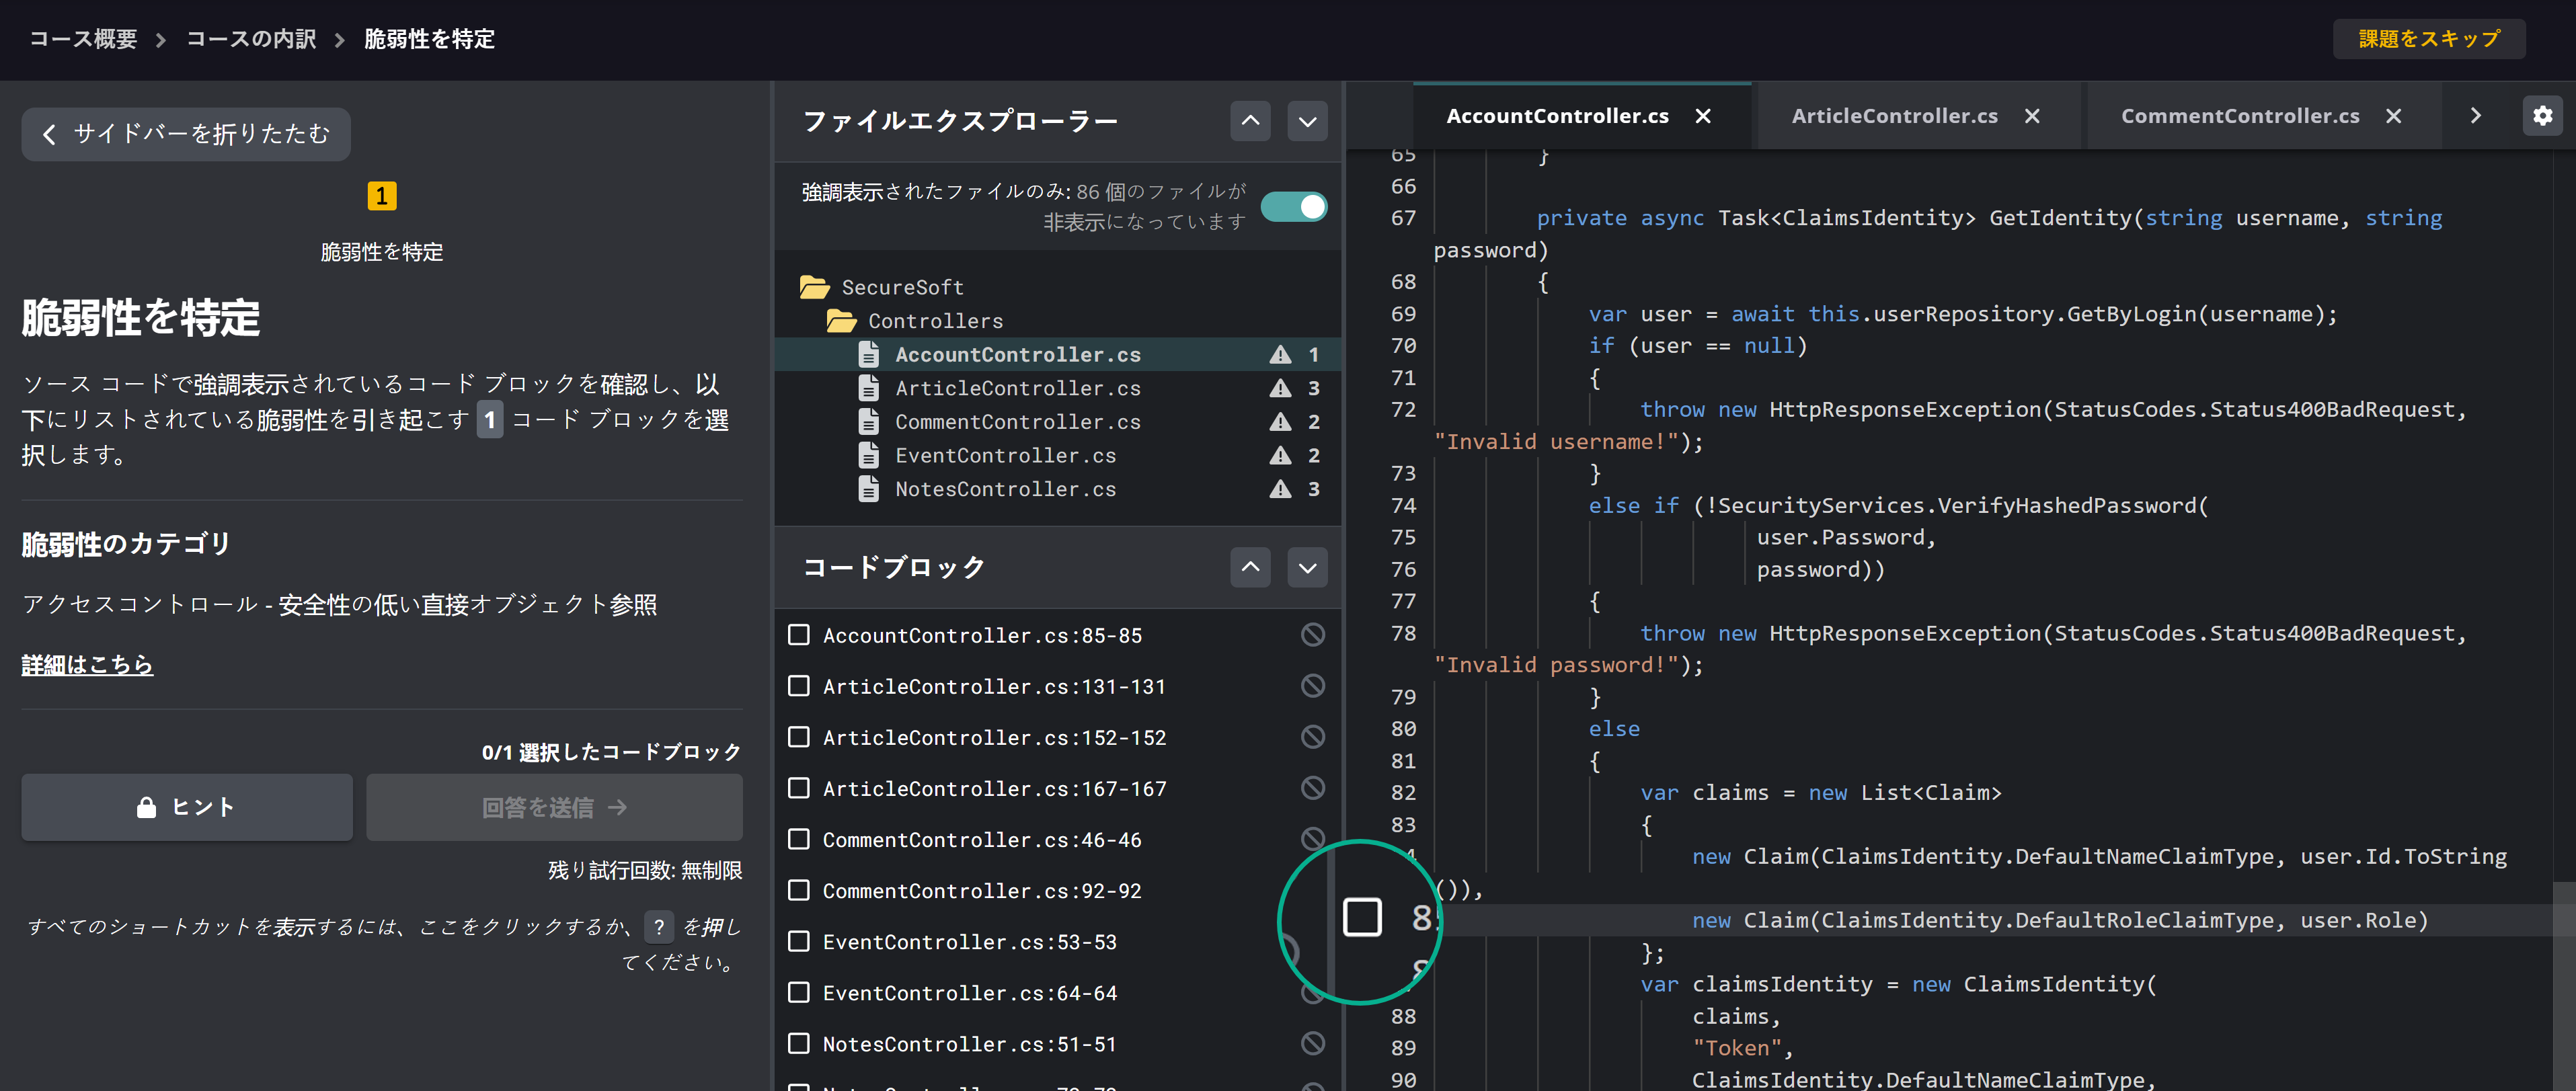This screenshot has width=2576, height=1091.
Task: Check the NotesController.cs:51-51 code block
Action: (798, 1043)
